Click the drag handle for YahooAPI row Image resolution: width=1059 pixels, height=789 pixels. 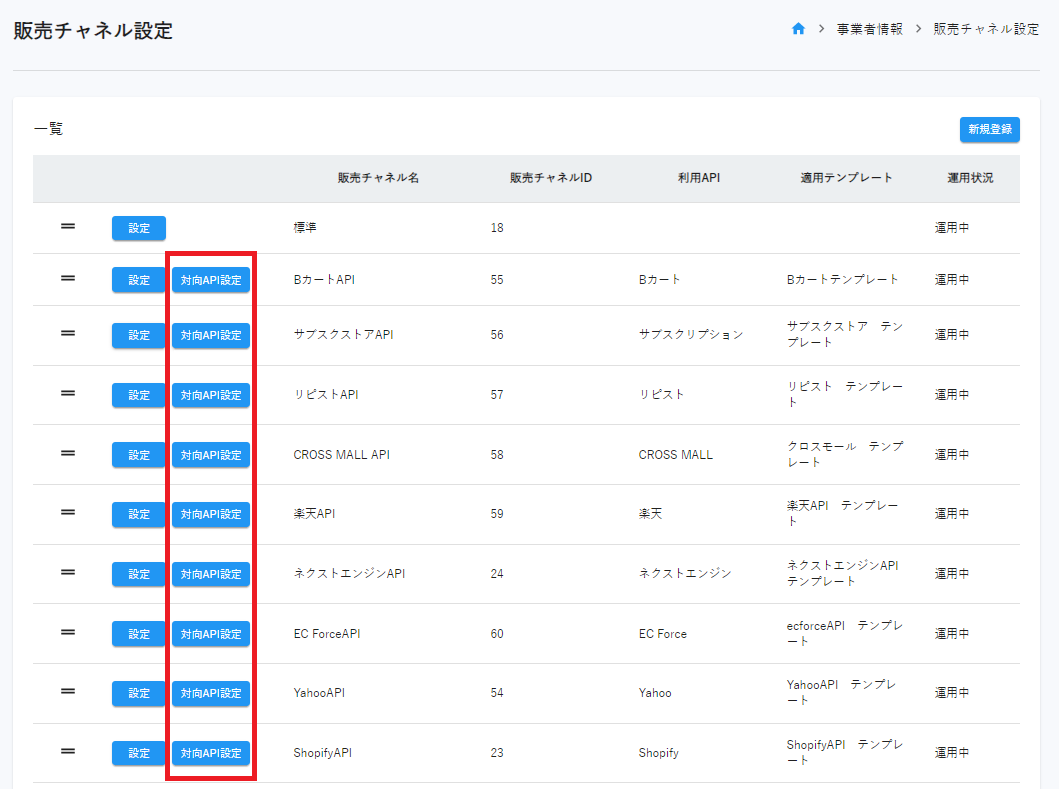68,691
